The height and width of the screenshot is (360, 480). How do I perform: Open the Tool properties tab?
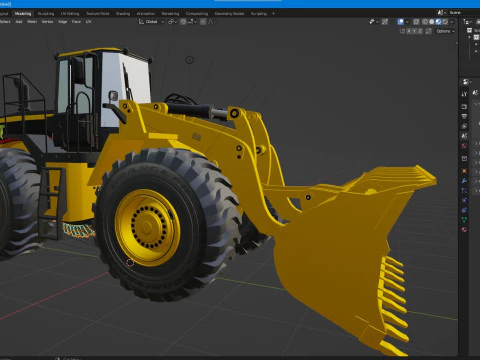pyautogui.click(x=464, y=94)
